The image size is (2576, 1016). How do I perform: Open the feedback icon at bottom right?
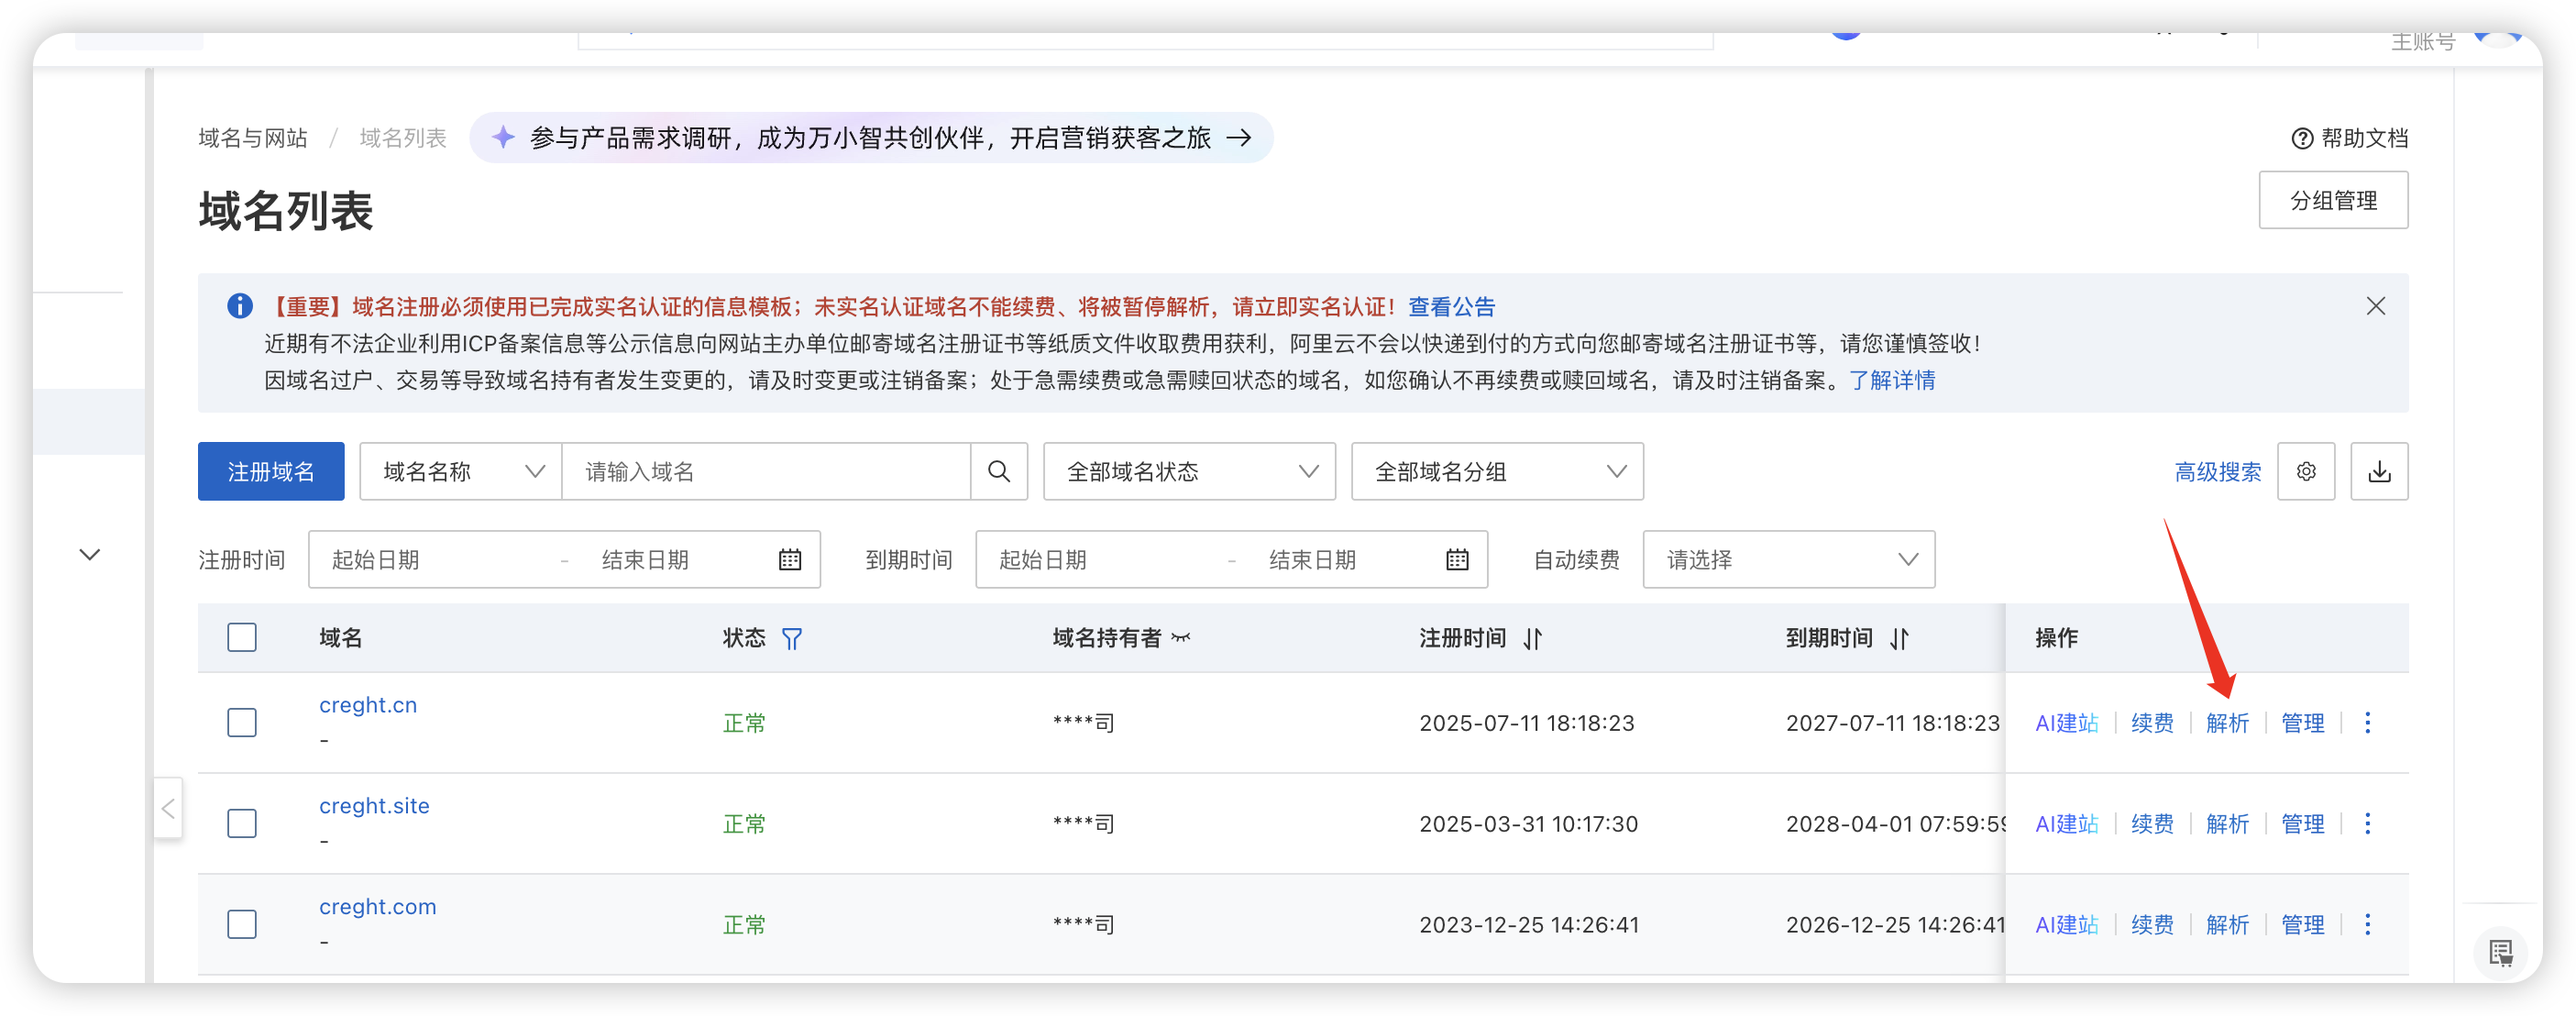click(x=2500, y=953)
